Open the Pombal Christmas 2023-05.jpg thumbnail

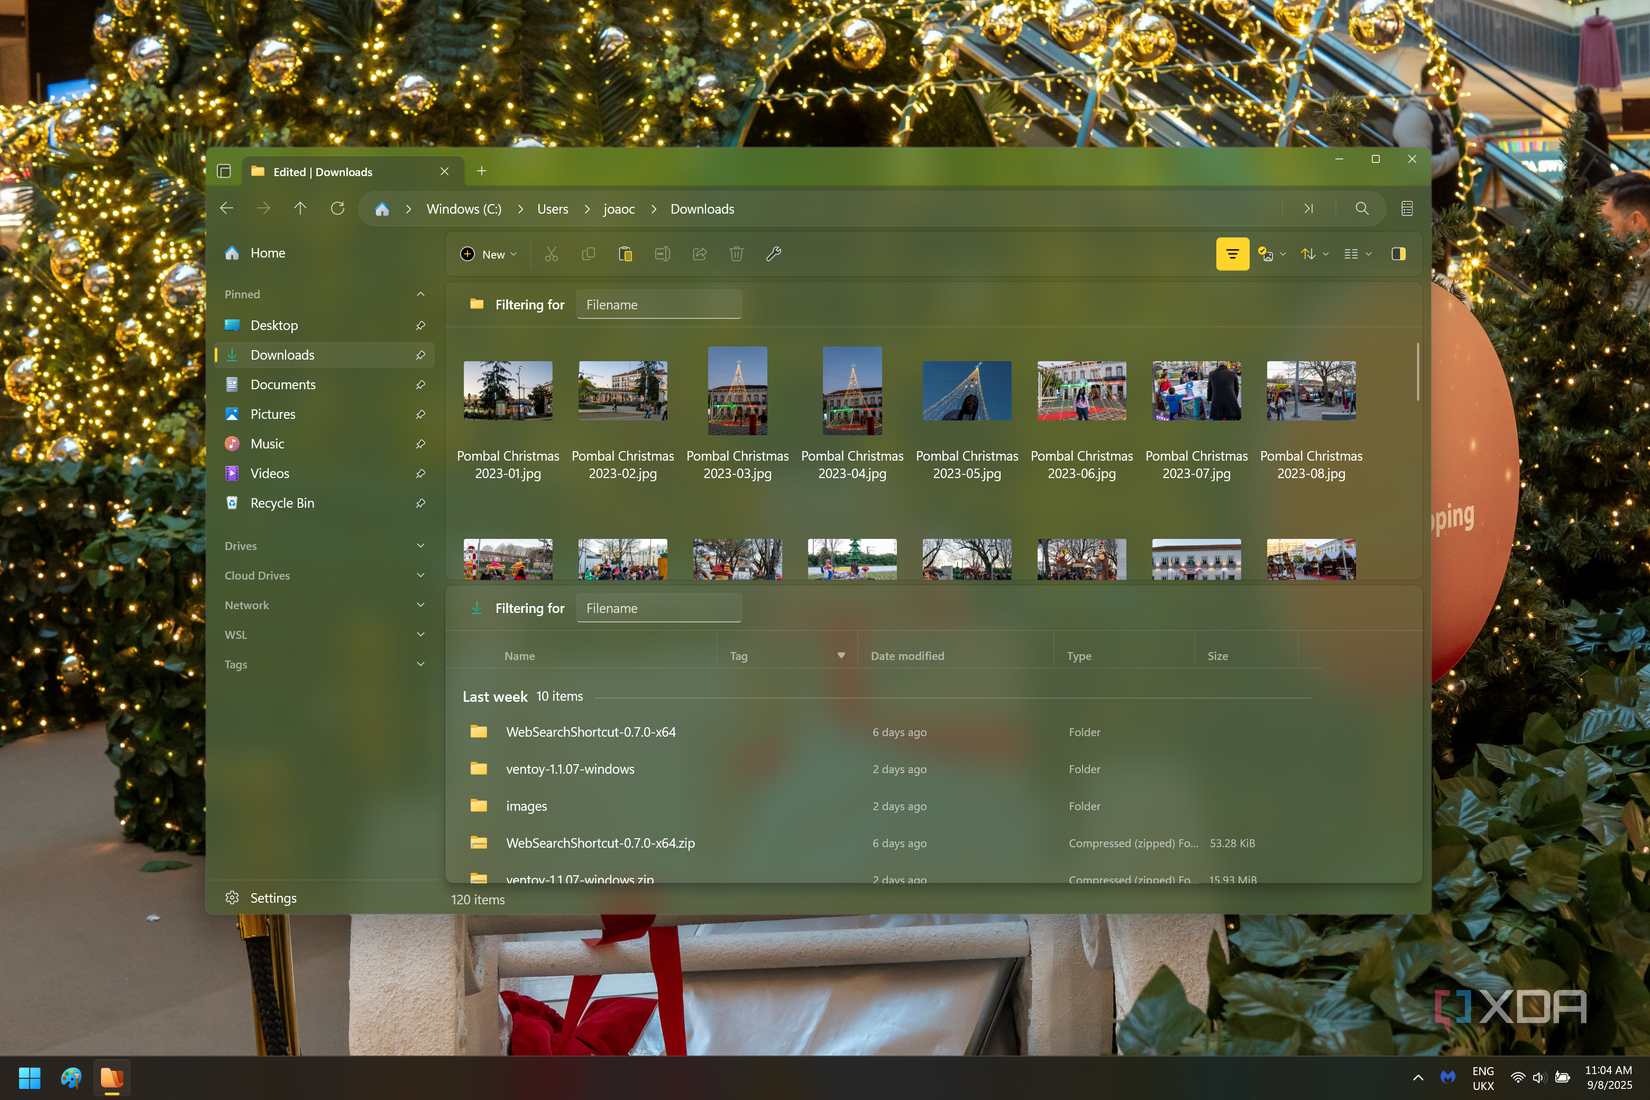967,390
